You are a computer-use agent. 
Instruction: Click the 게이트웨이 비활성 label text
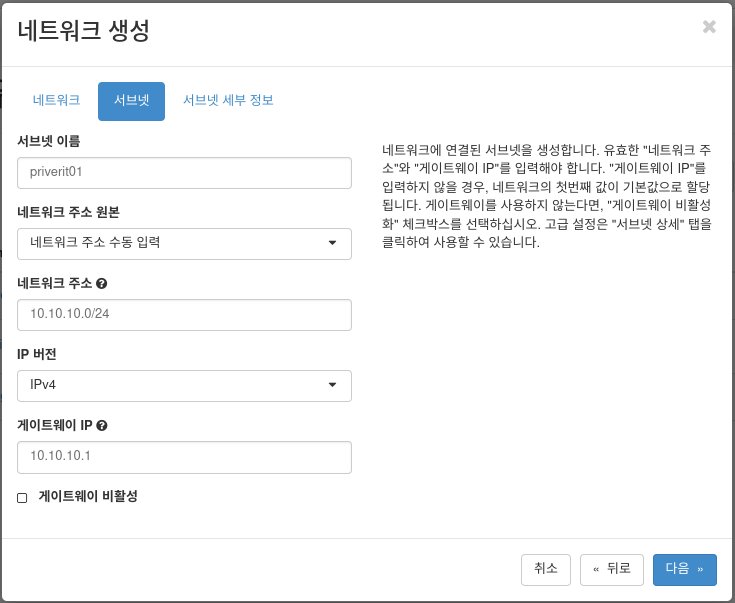(x=88, y=496)
